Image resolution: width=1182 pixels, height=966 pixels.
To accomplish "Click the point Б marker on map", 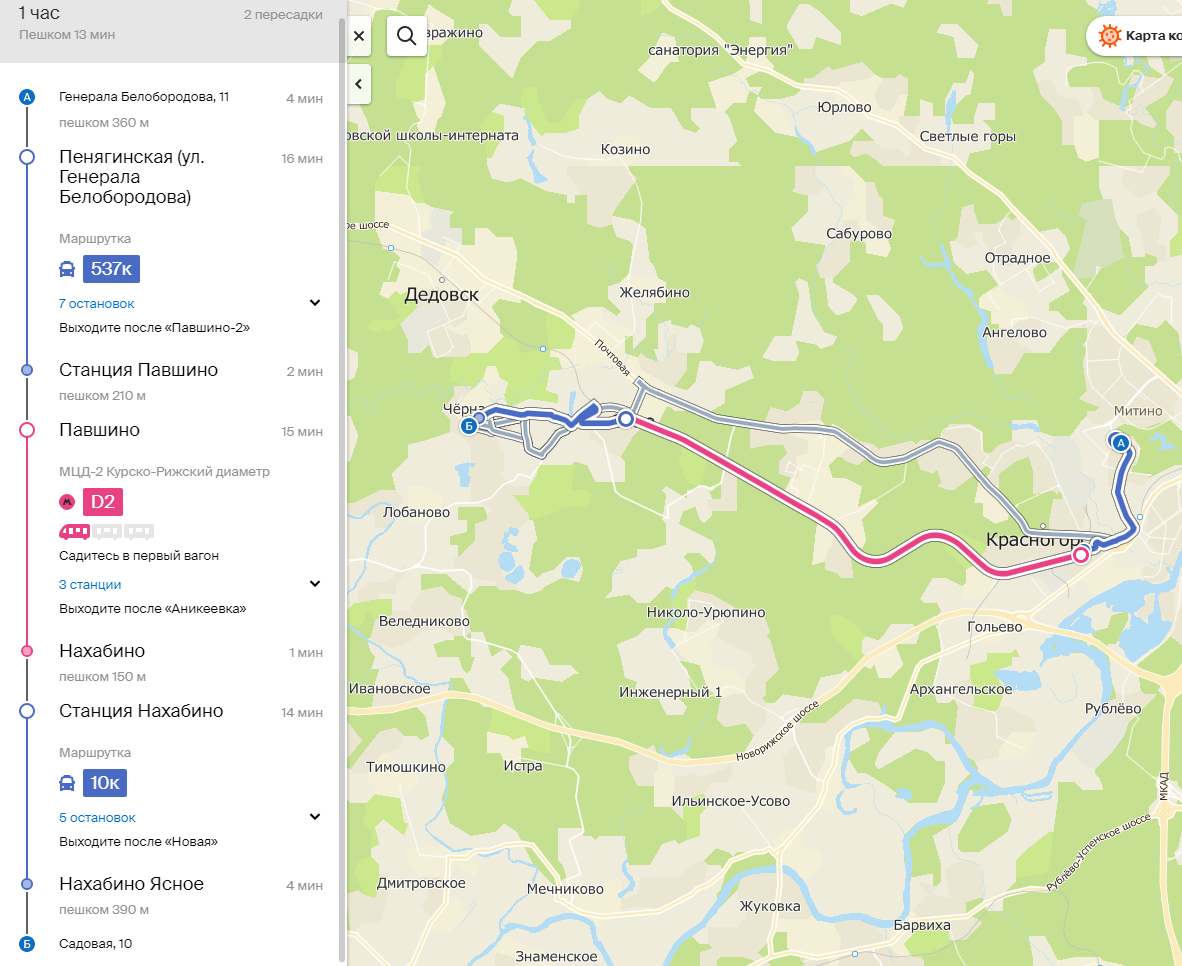I will coord(469,426).
